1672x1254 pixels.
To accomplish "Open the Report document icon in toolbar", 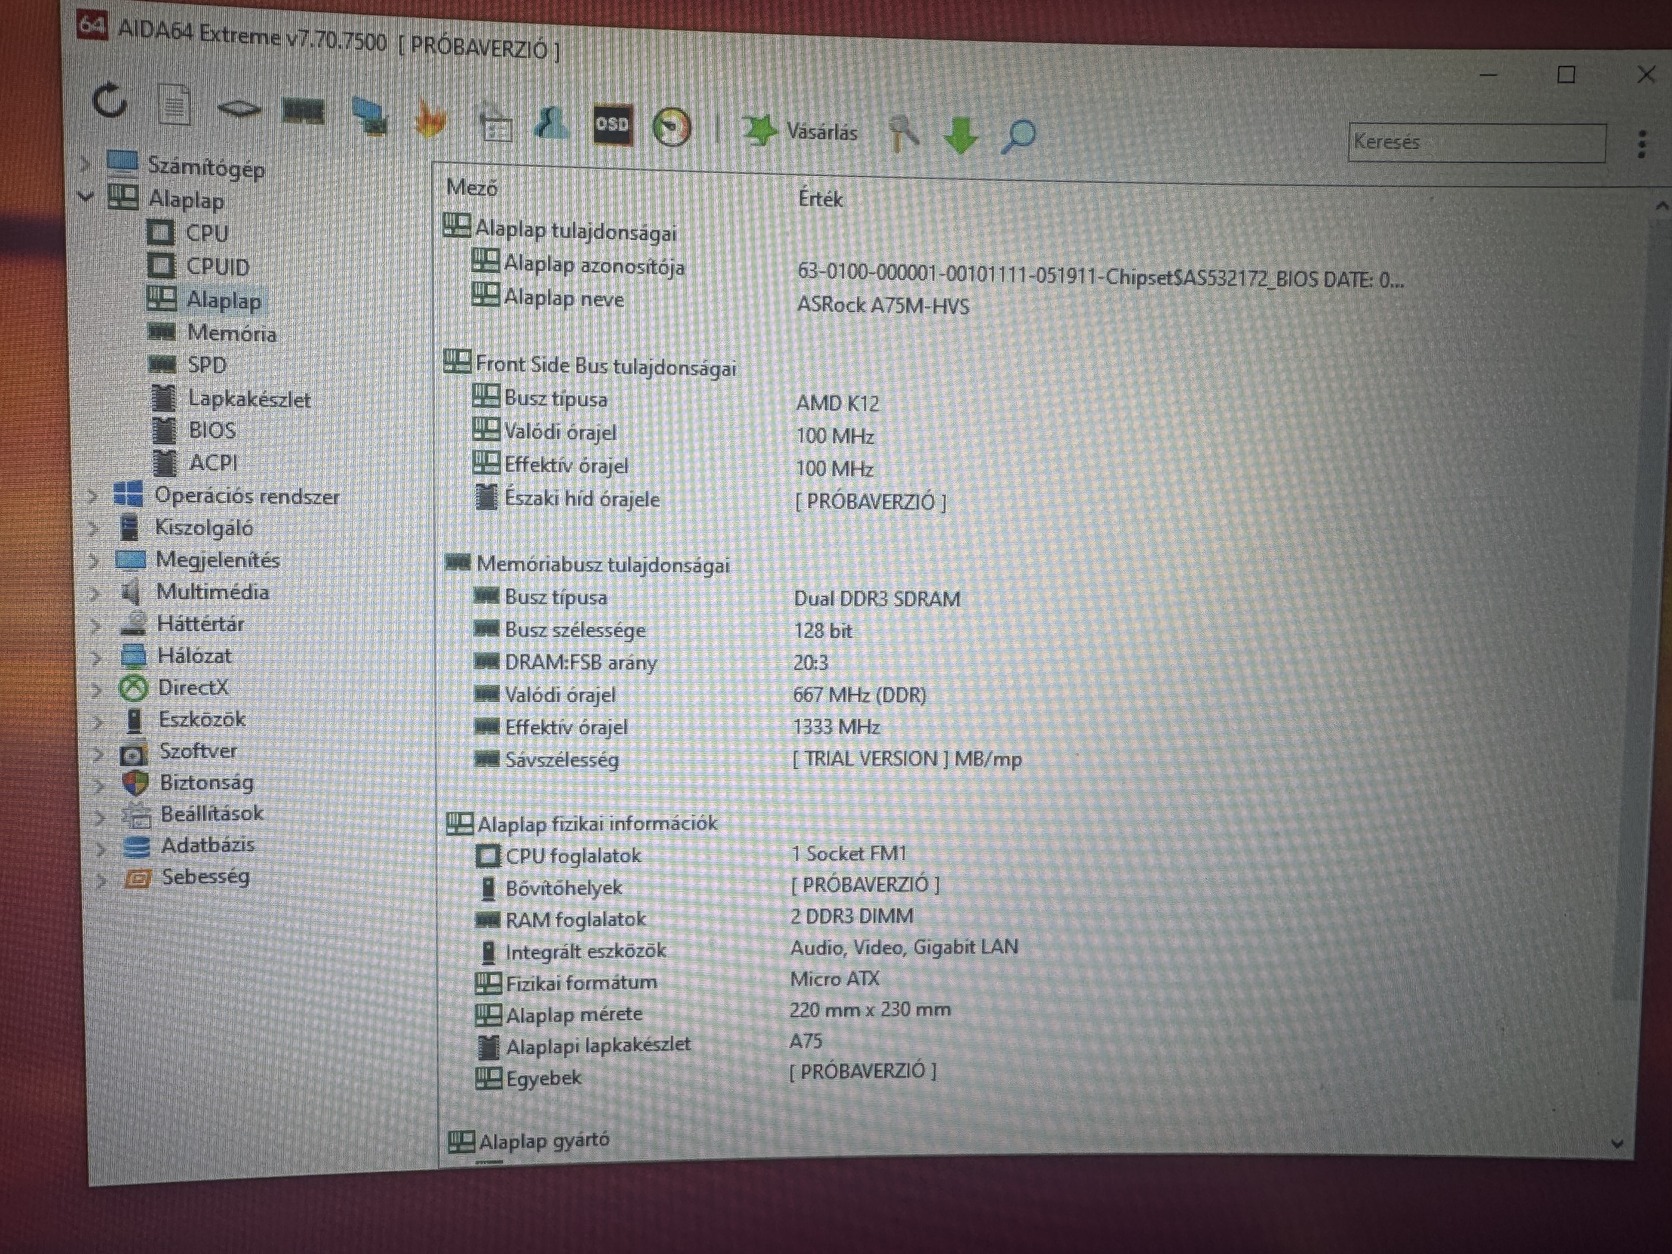I will (174, 104).
